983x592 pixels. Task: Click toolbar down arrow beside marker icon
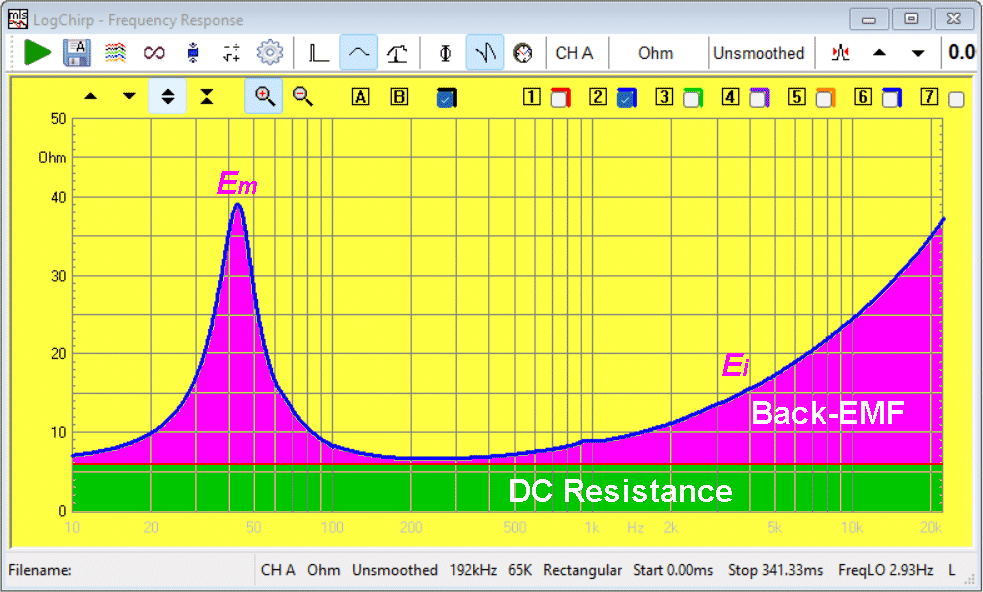point(918,53)
